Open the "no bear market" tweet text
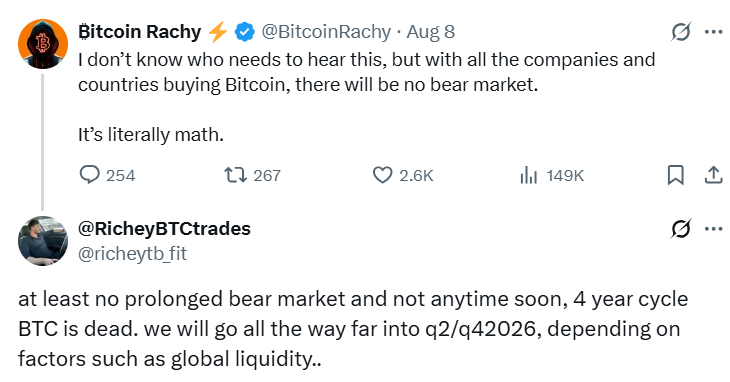The image size is (730, 382). 366,97
